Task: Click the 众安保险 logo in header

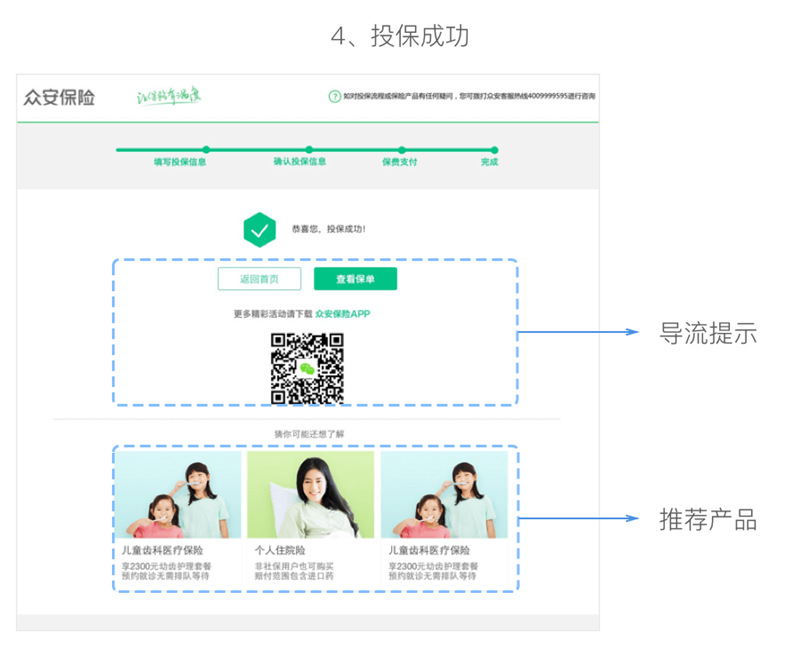Action: coord(60,97)
